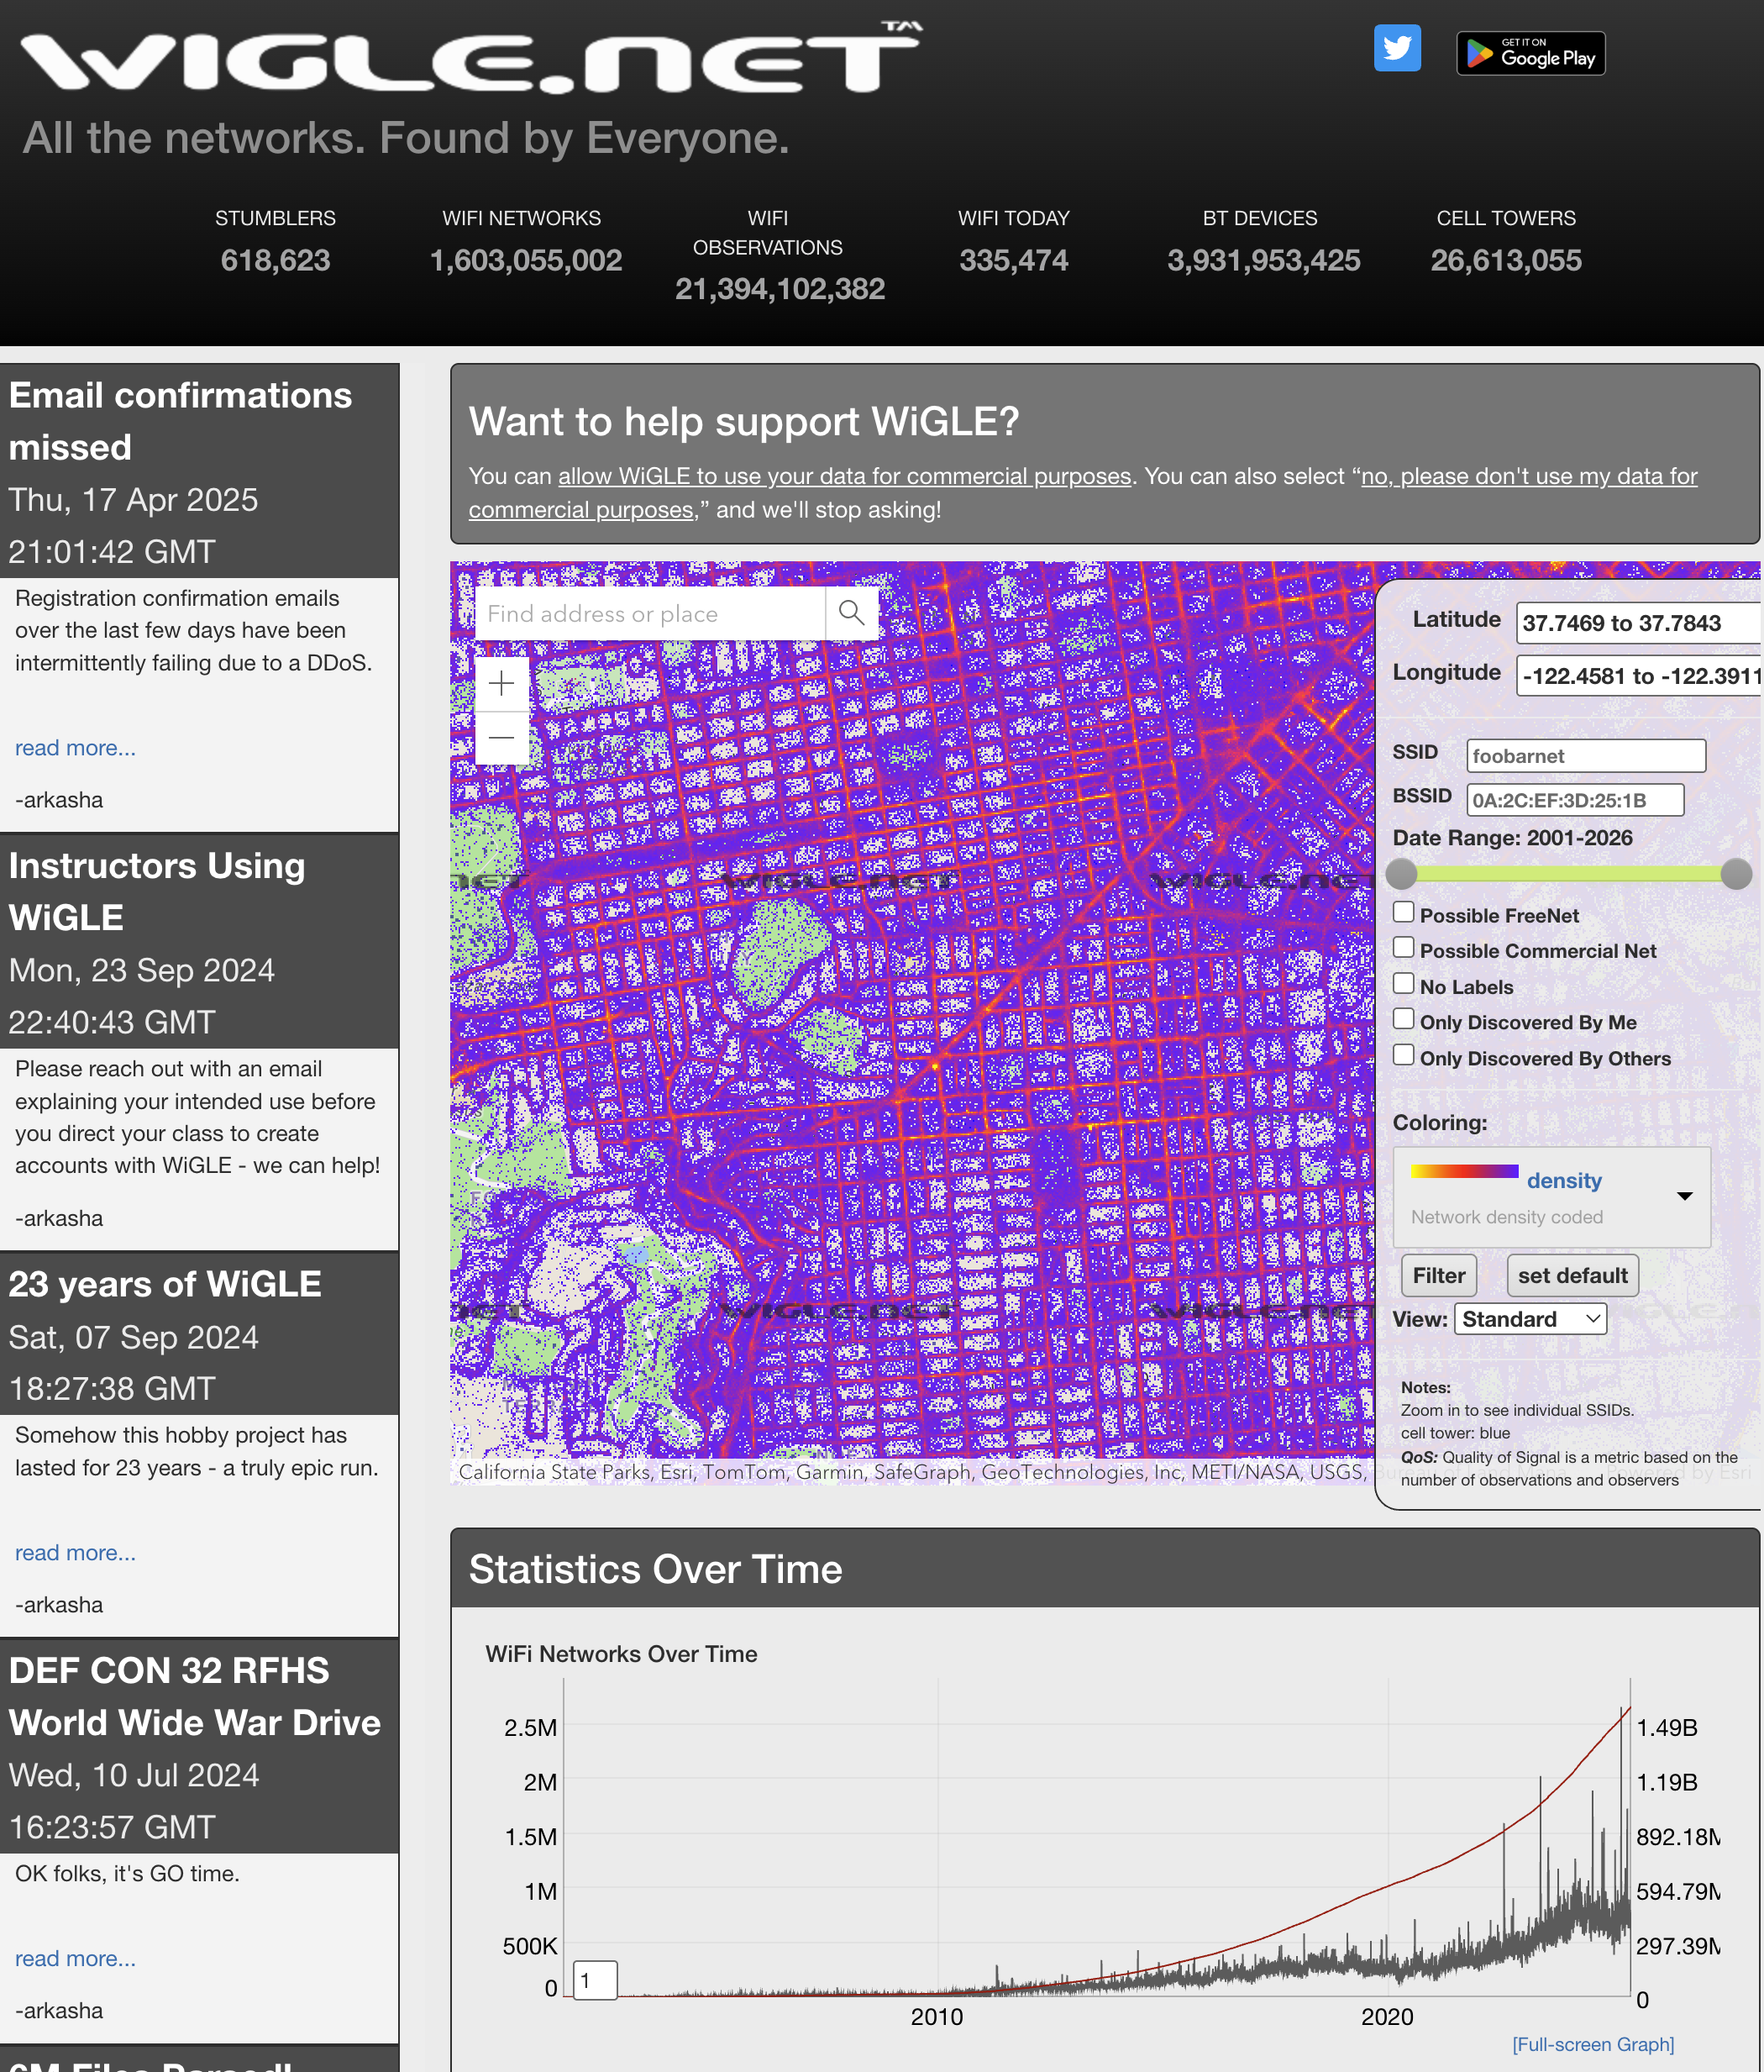The height and width of the screenshot is (2072, 1764).
Task: Click the density gradient color bar
Action: click(x=1464, y=1171)
